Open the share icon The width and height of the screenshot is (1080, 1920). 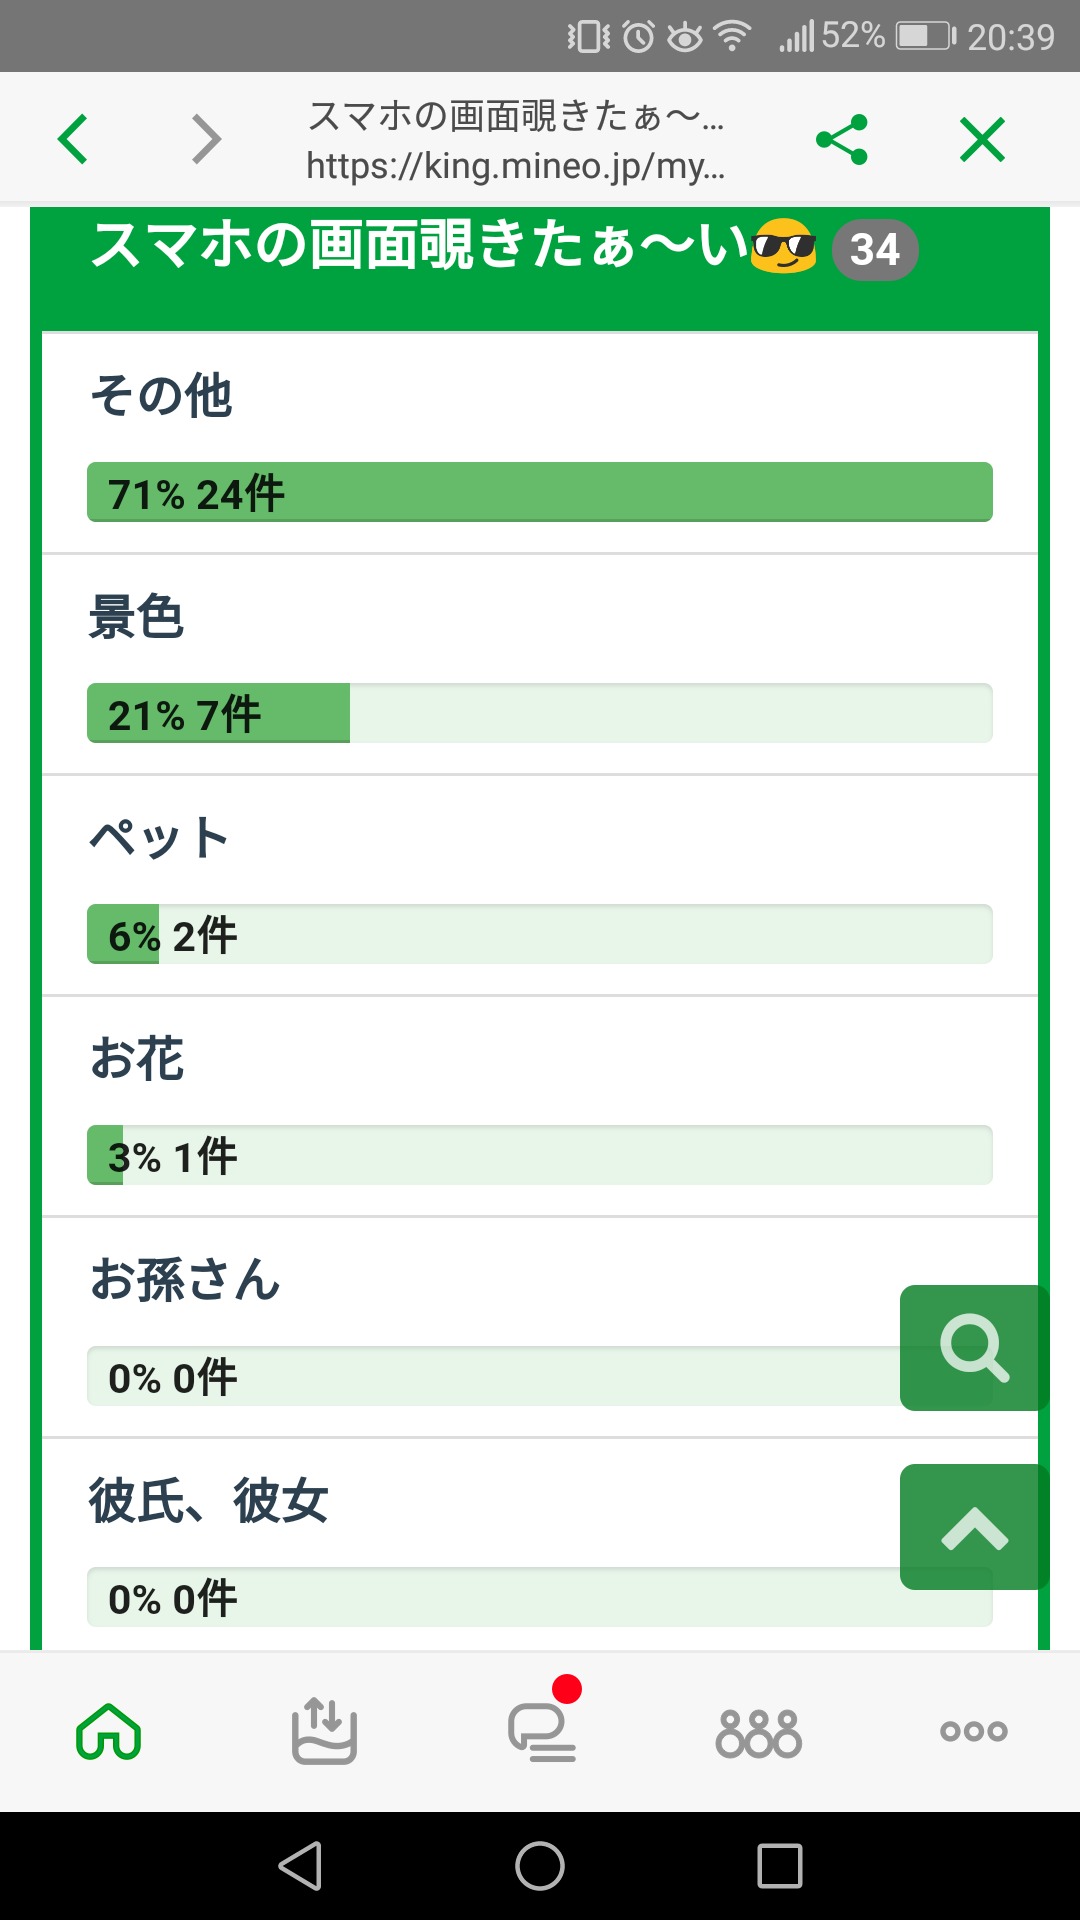(842, 139)
